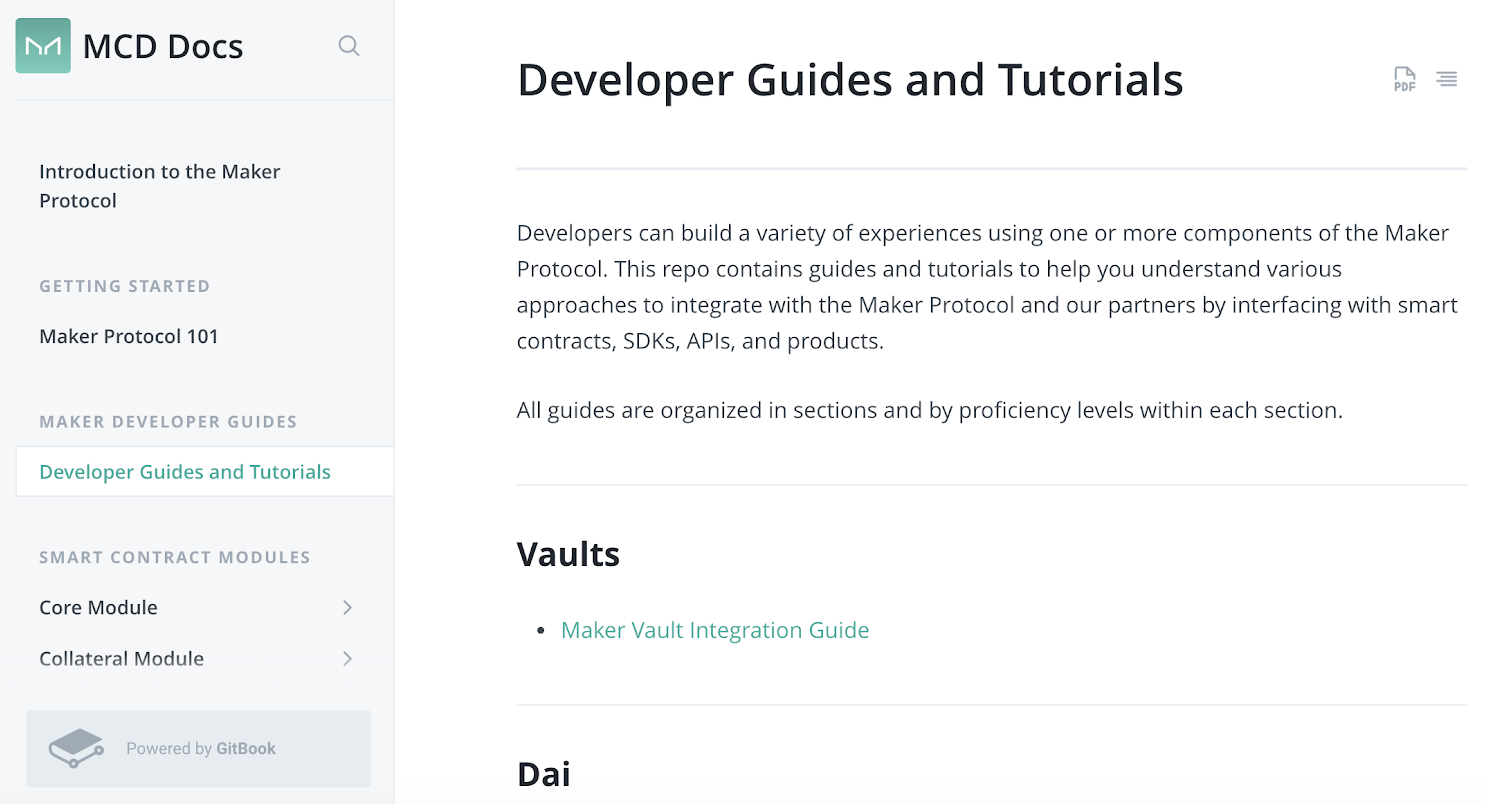Export page using the PDF icon

[1404, 79]
